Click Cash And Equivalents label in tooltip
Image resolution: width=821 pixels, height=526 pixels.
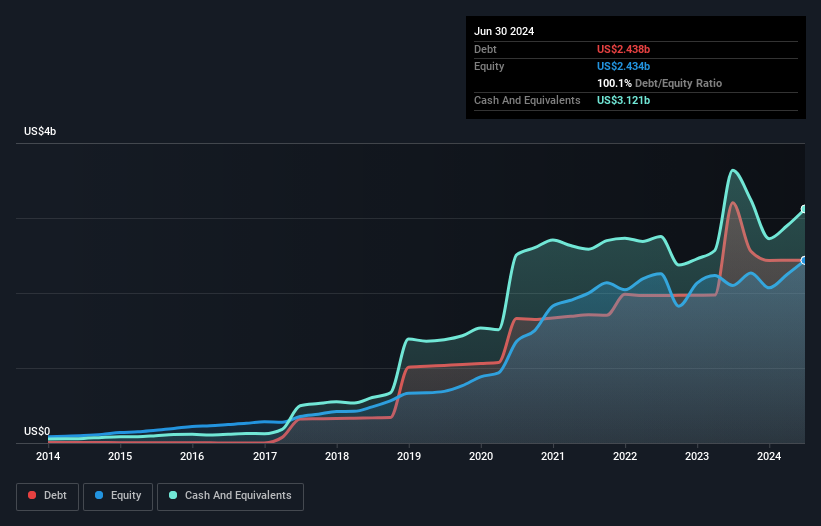pos(527,100)
